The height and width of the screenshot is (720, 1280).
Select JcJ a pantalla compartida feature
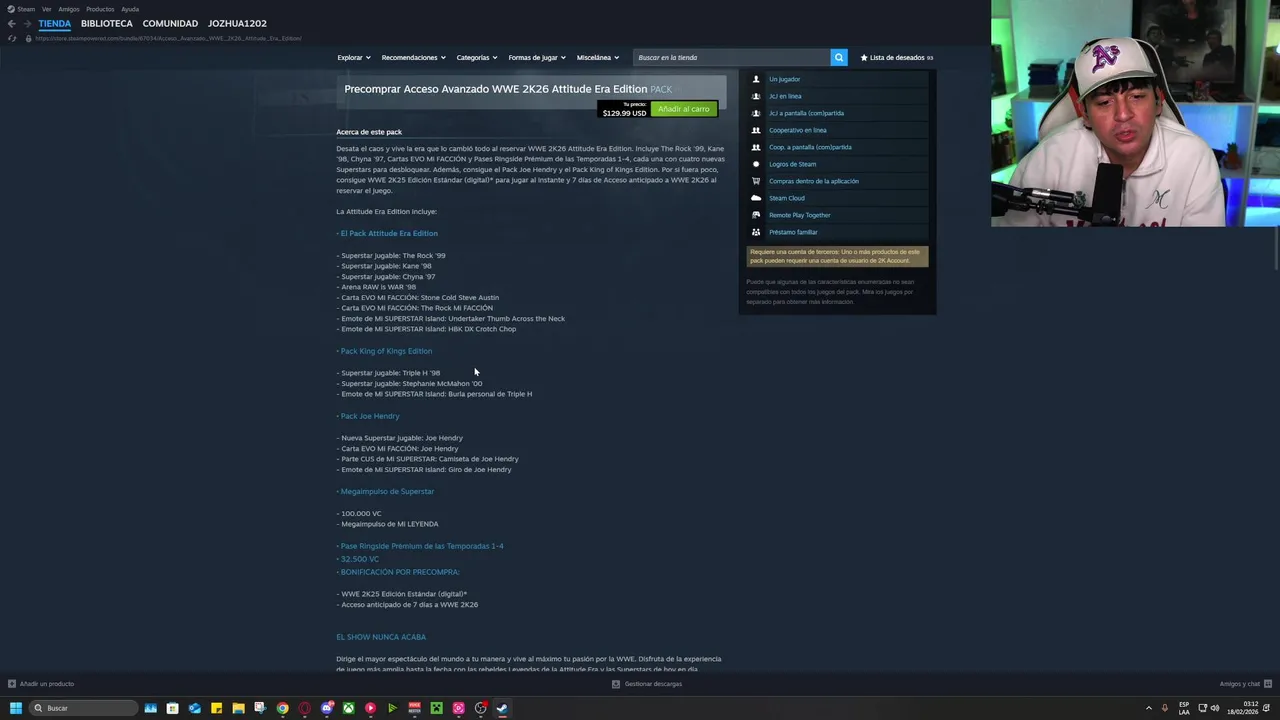(806, 113)
